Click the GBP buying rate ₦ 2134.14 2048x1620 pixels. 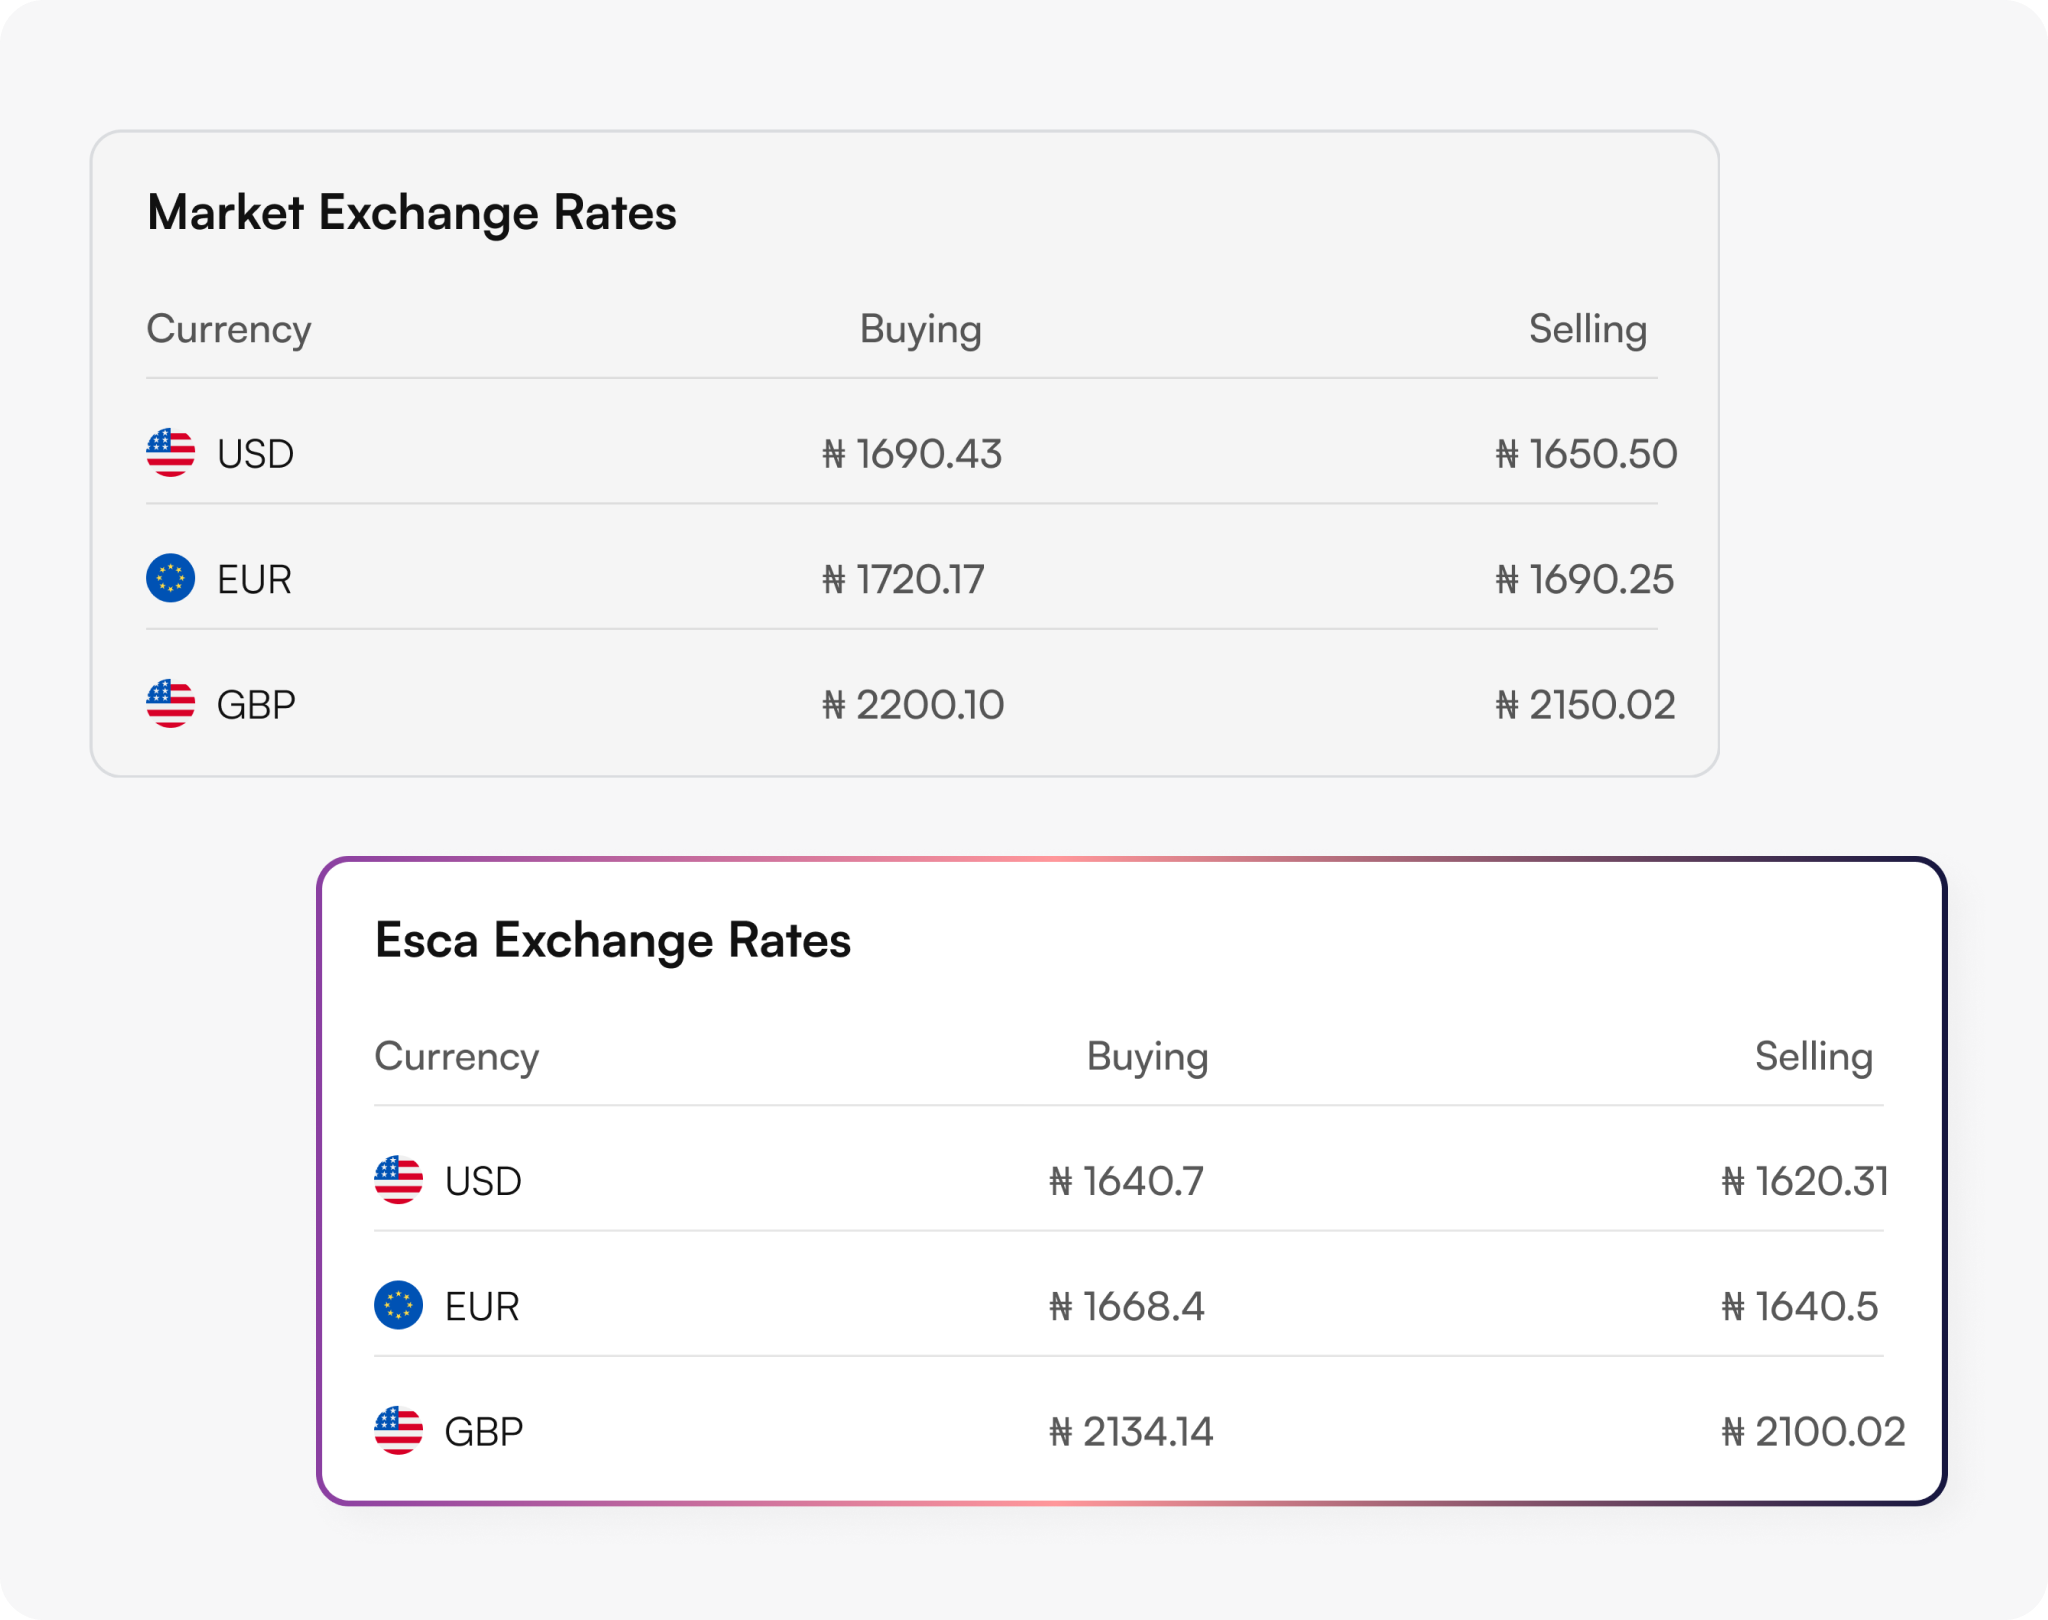[x=1132, y=1432]
